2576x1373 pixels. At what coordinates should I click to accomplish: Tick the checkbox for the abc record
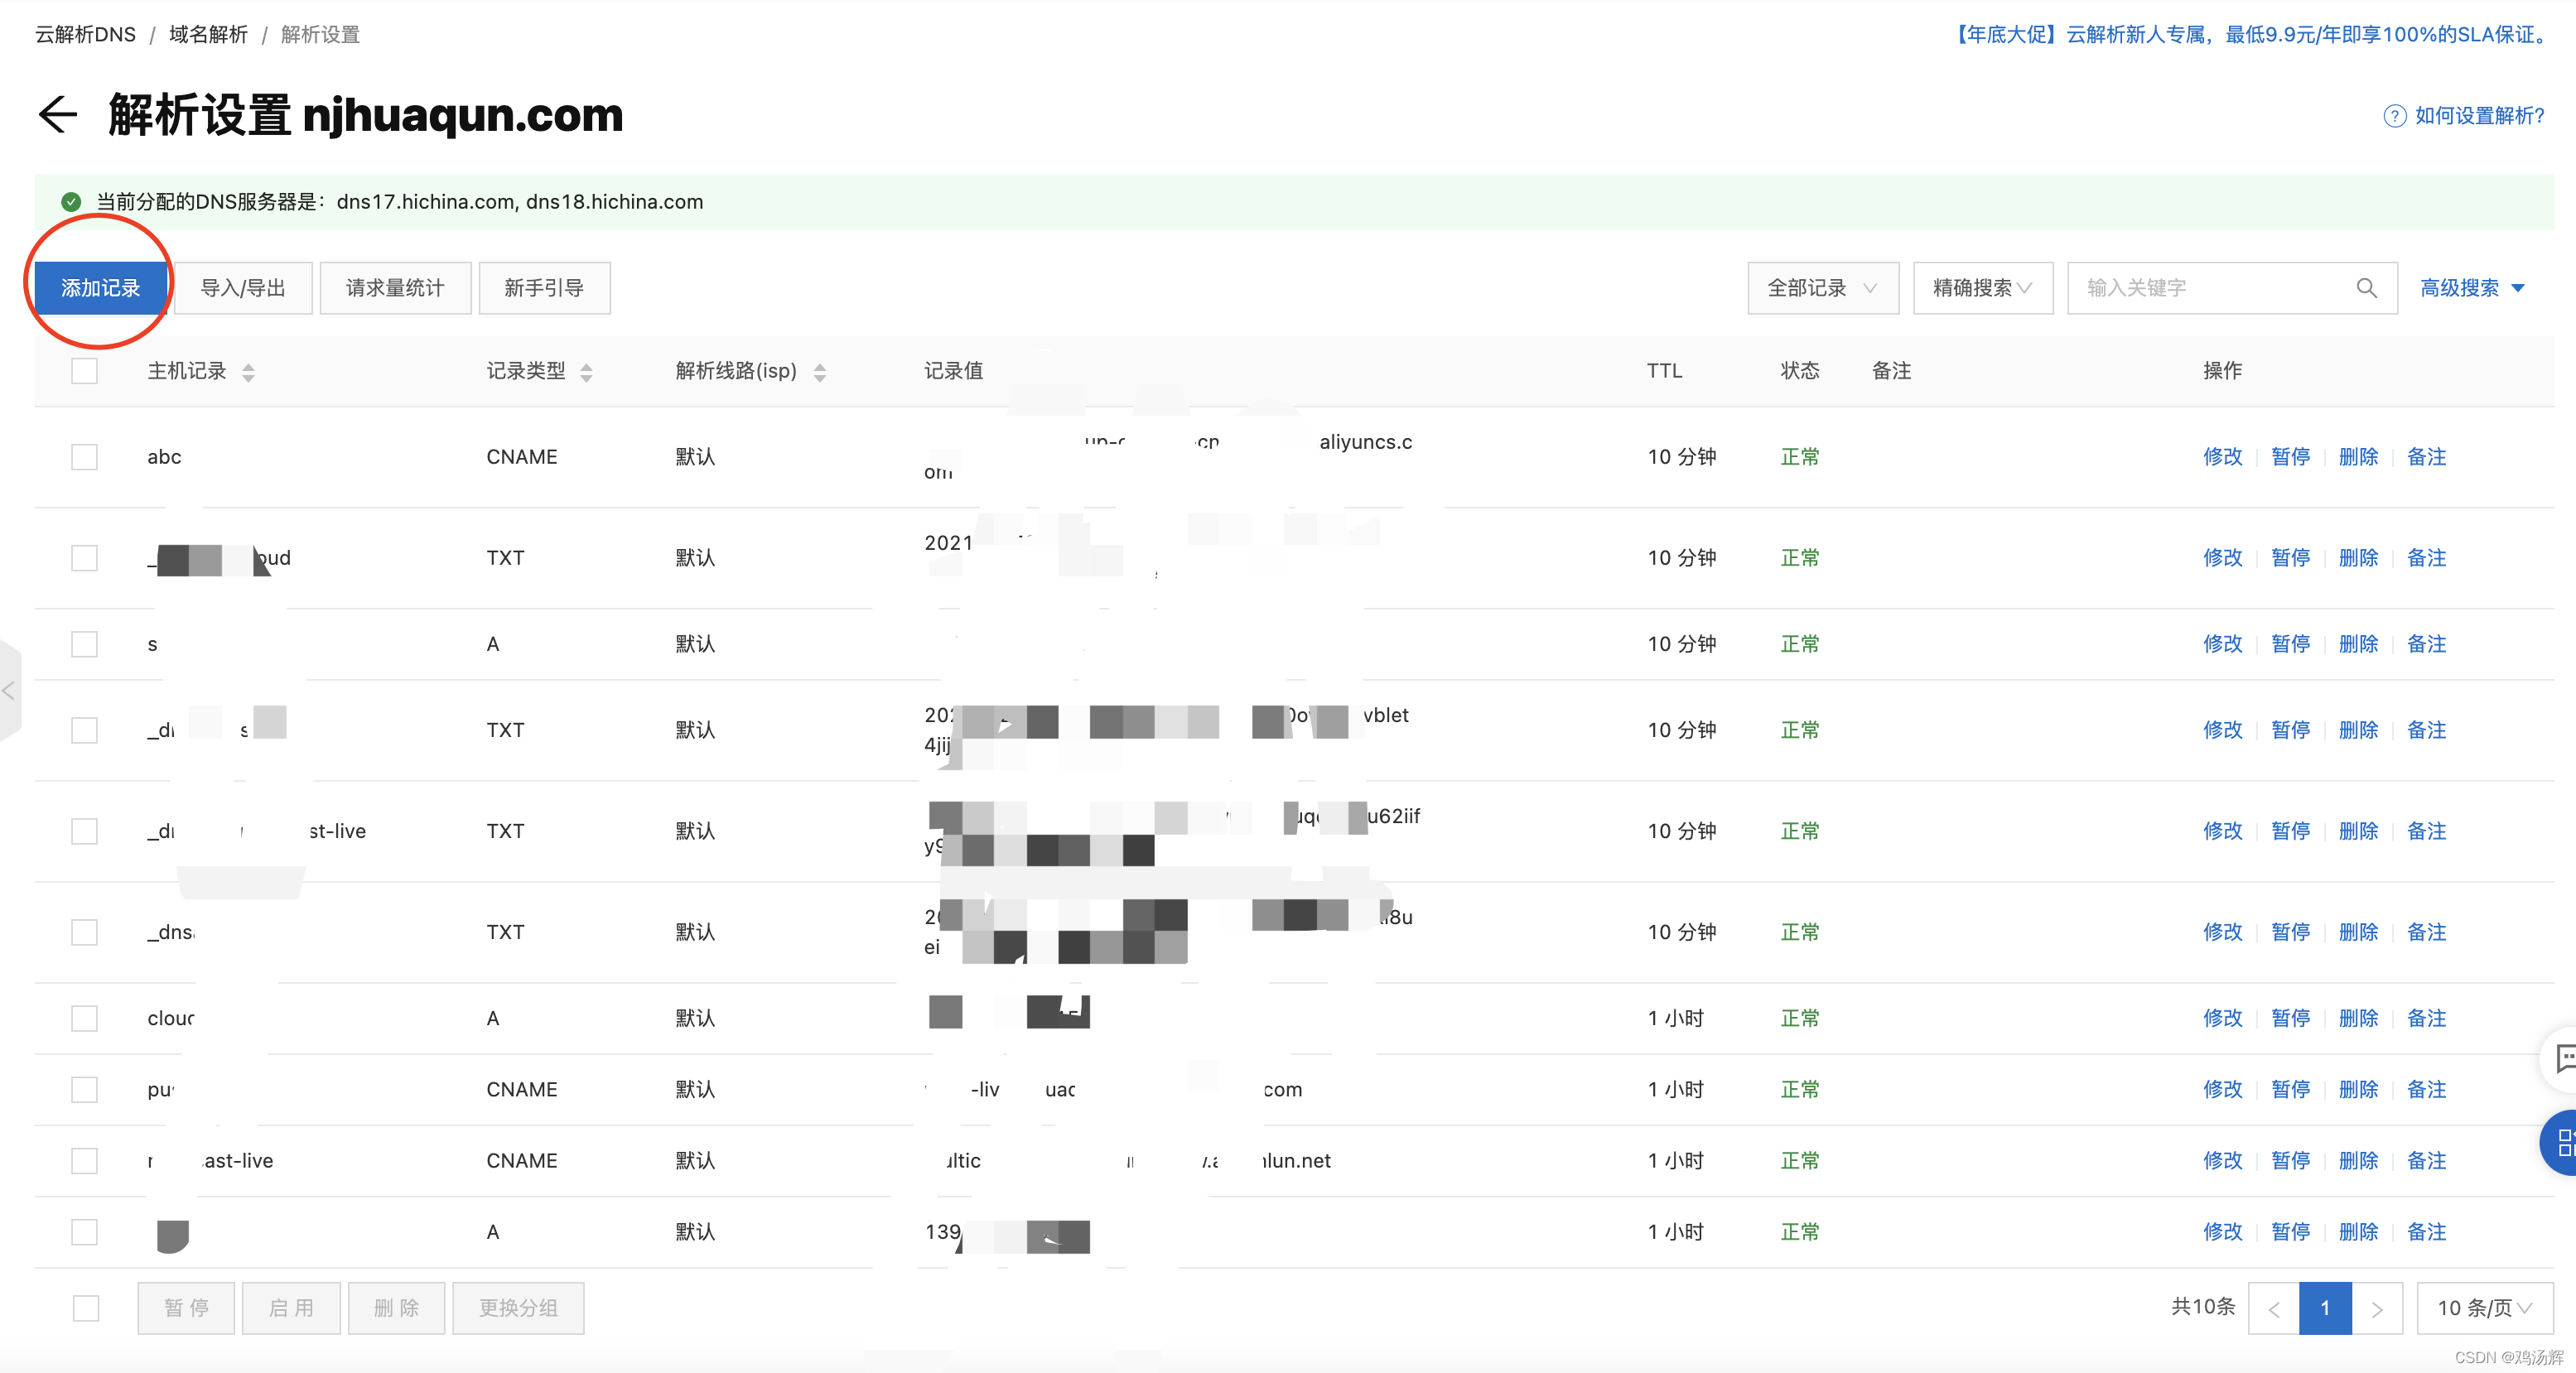coord(85,457)
